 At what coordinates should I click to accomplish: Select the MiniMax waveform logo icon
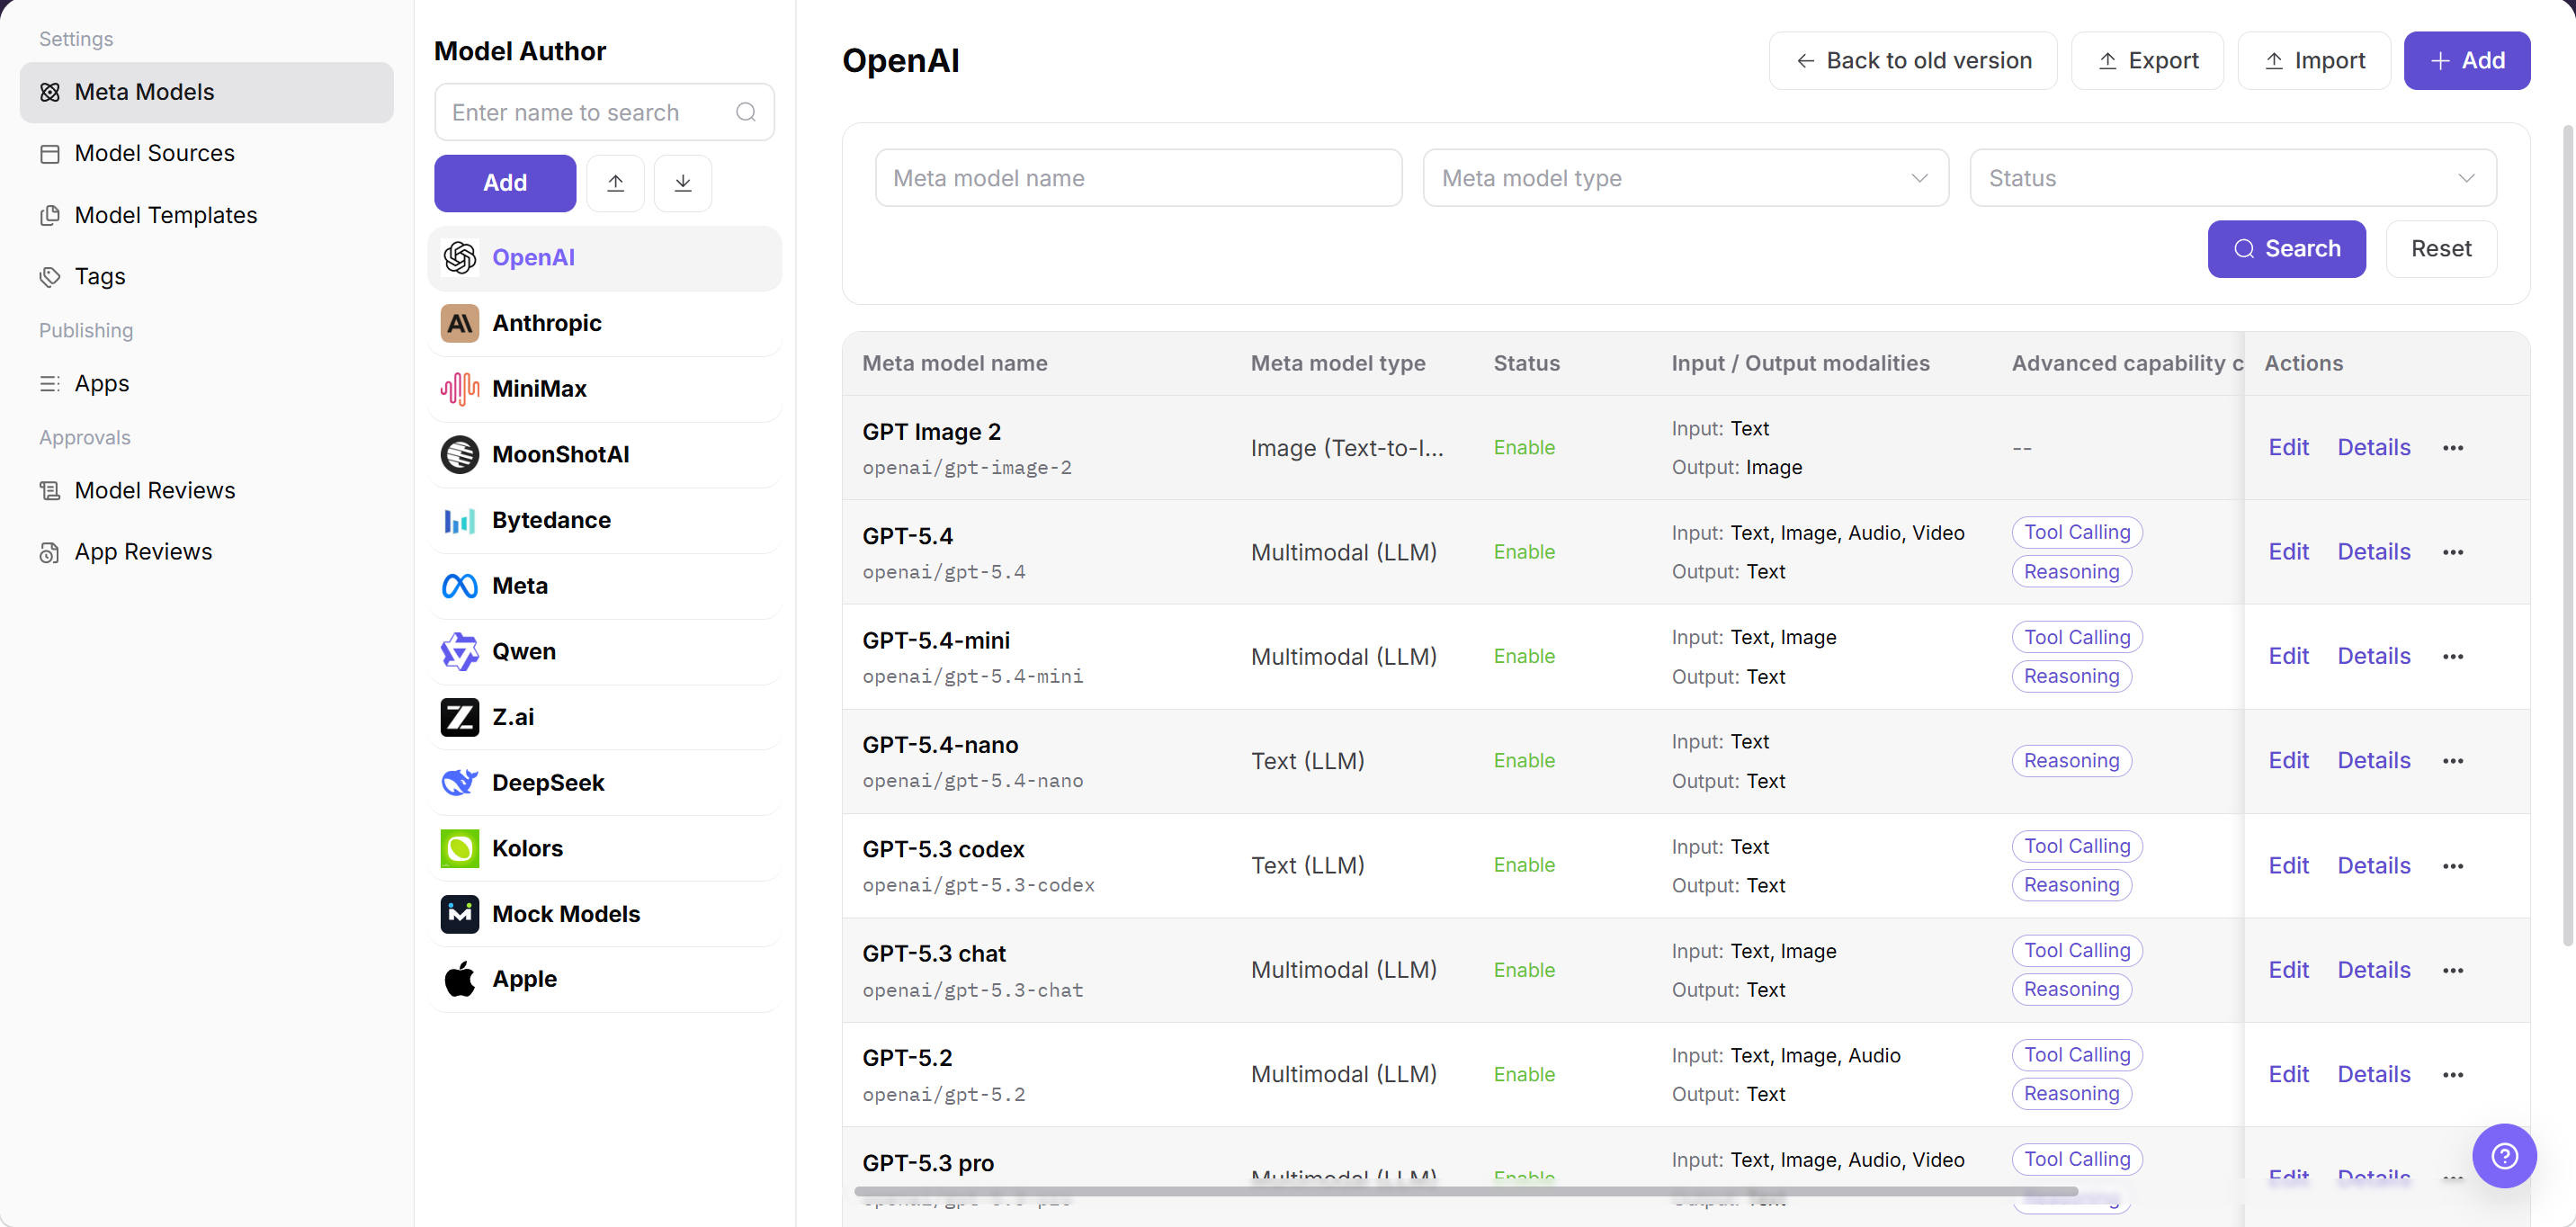click(x=459, y=389)
